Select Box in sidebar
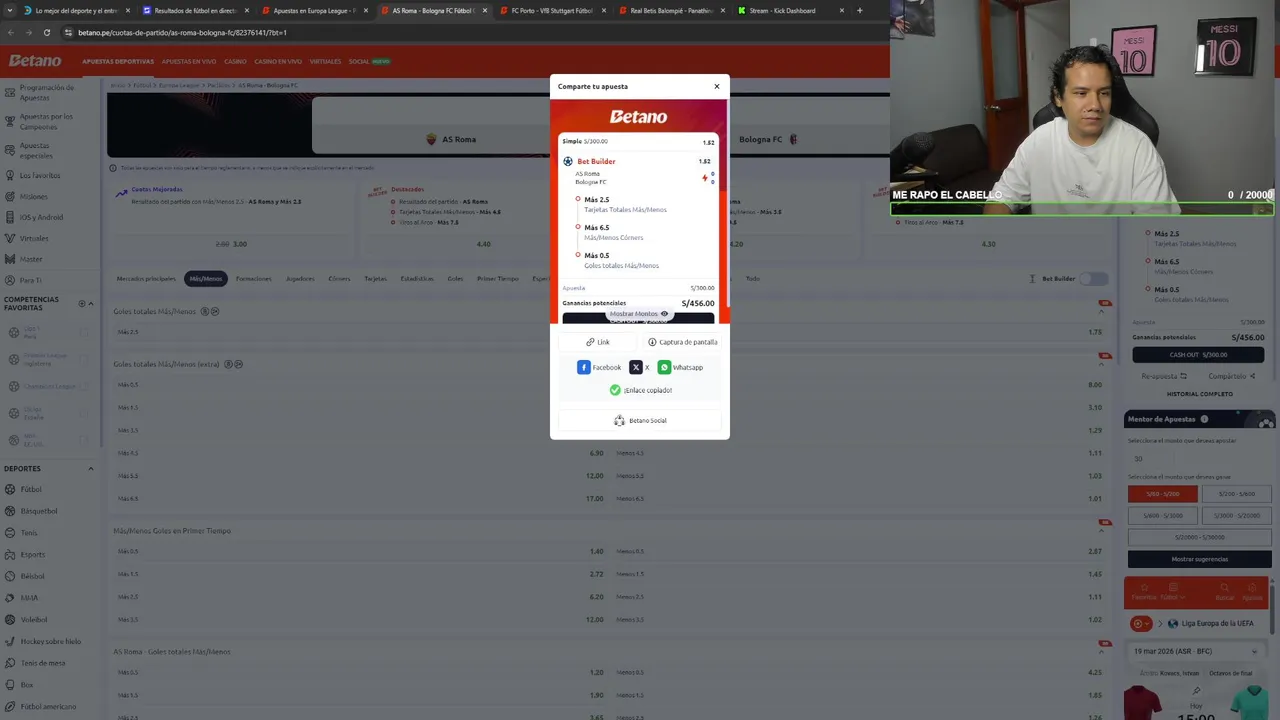Image resolution: width=1280 pixels, height=720 pixels. (x=26, y=685)
